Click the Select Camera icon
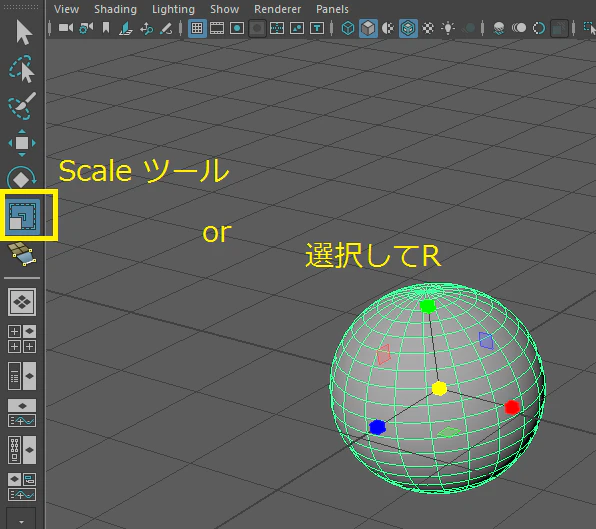The image size is (596, 529). 66,28
